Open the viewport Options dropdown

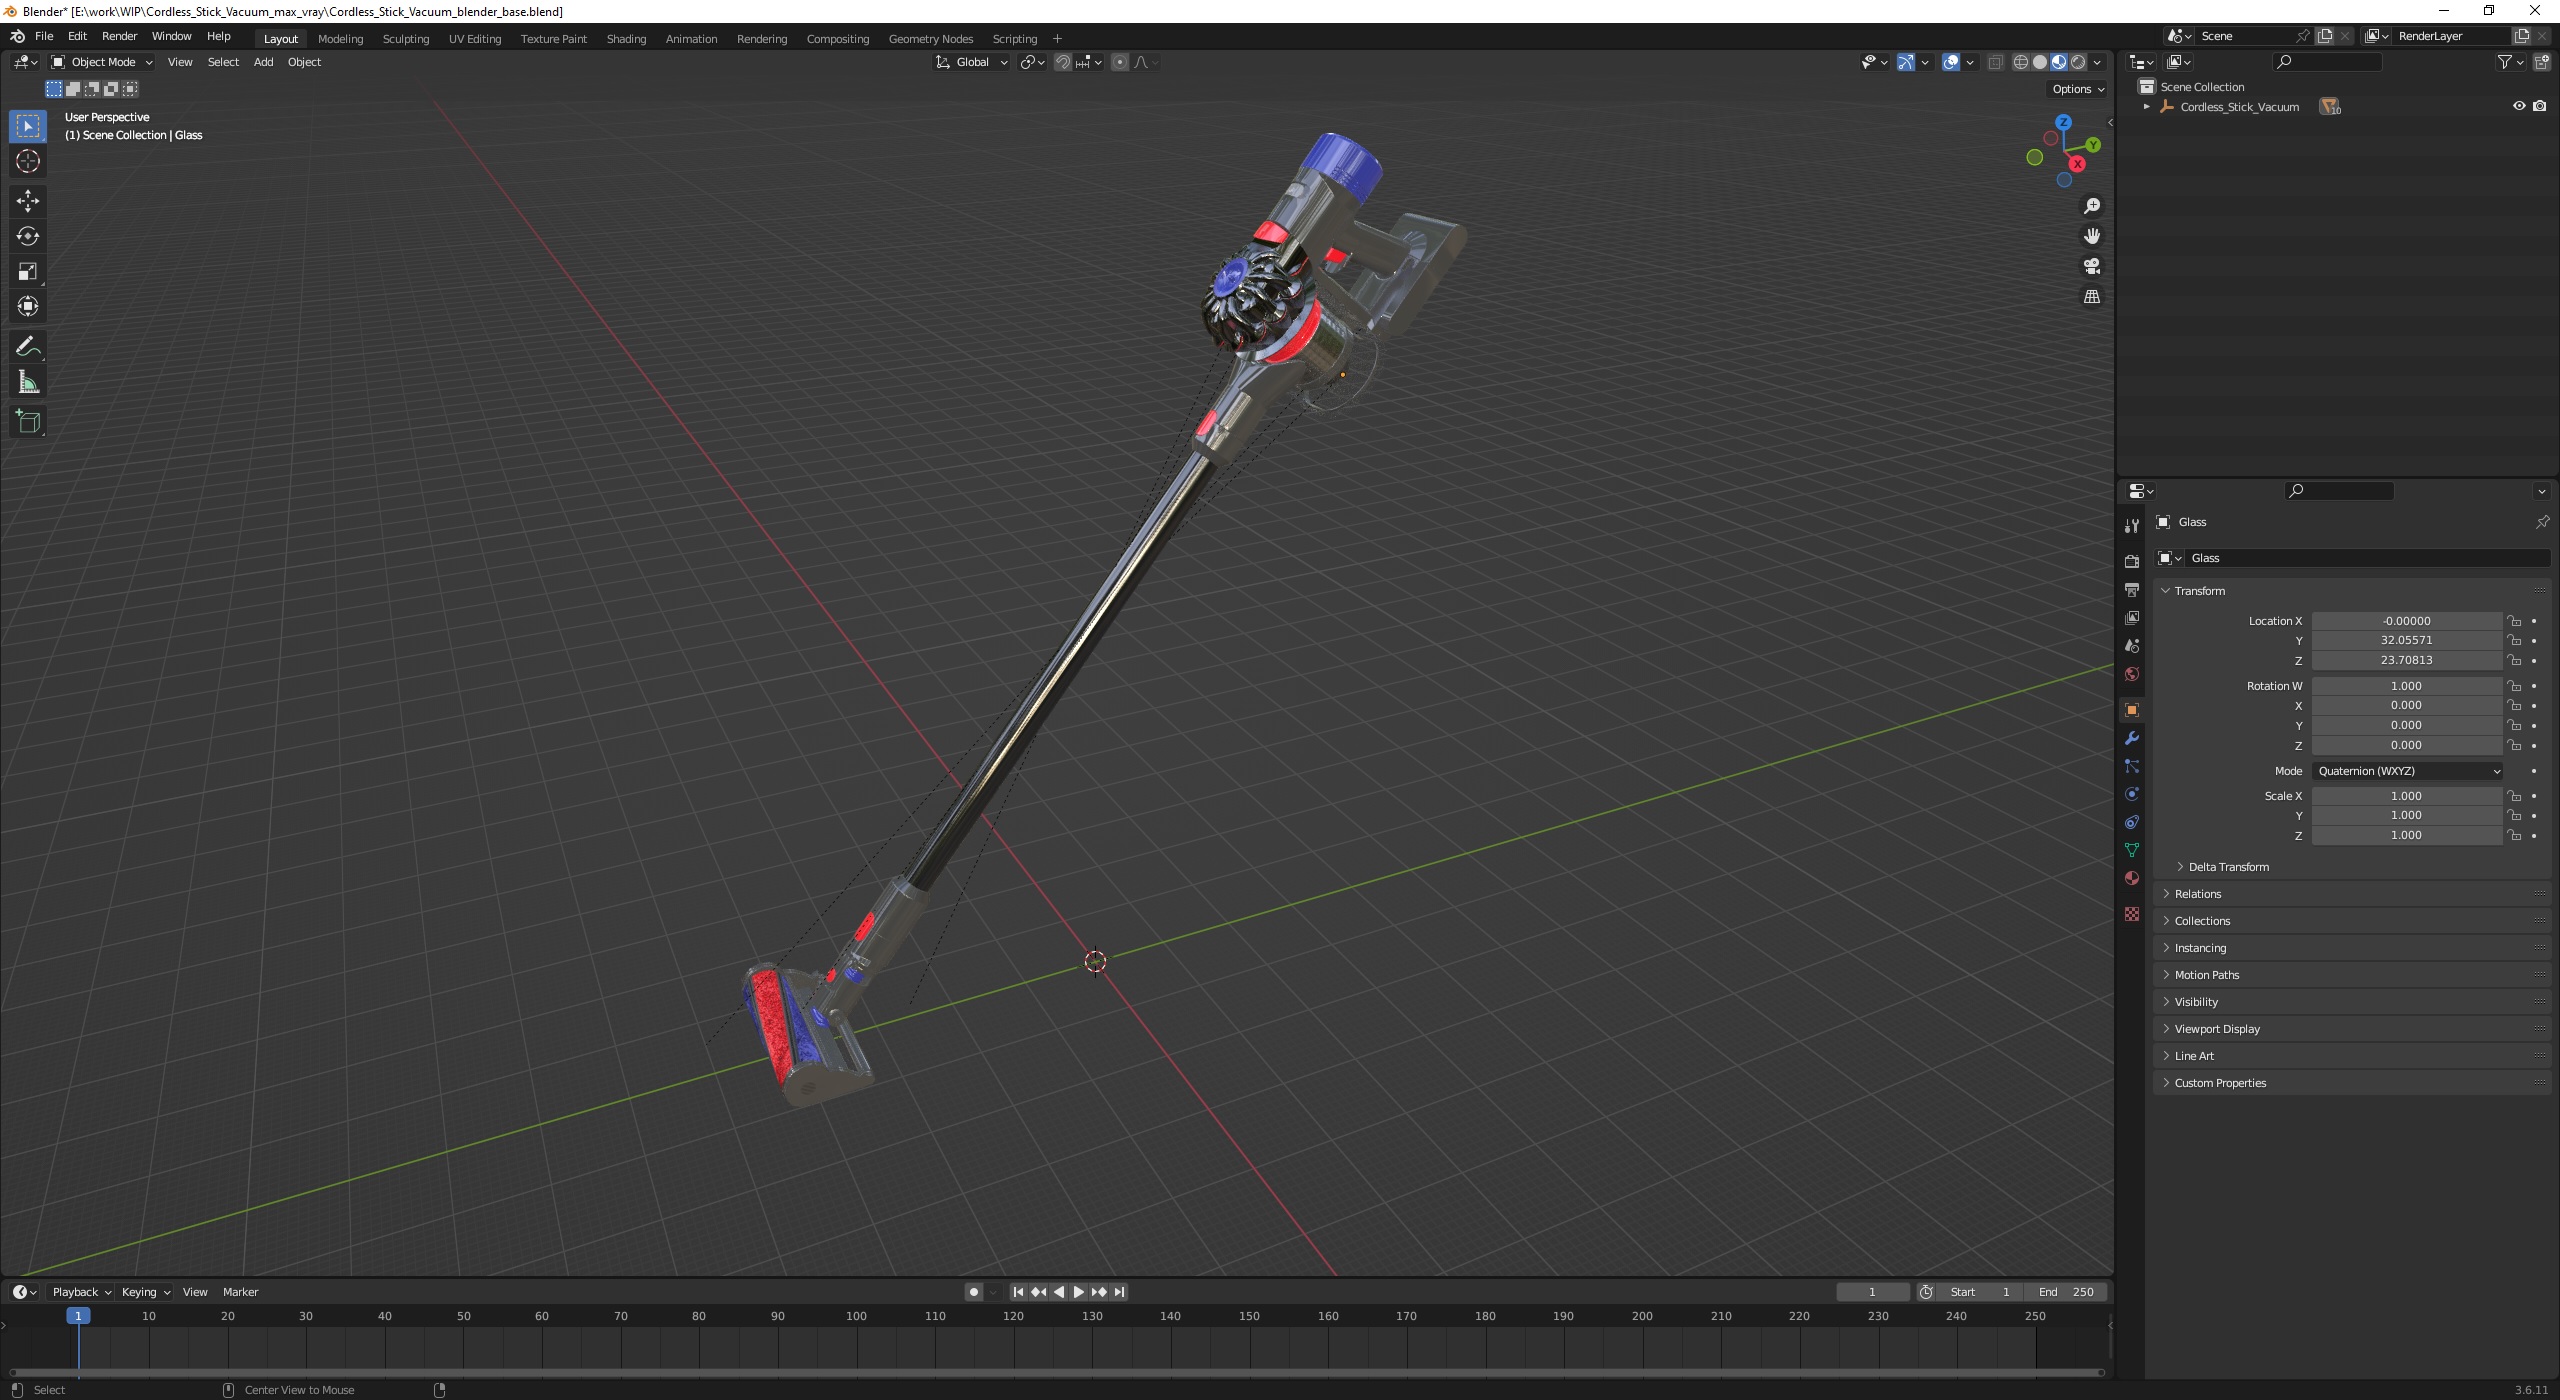point(2078,89)
